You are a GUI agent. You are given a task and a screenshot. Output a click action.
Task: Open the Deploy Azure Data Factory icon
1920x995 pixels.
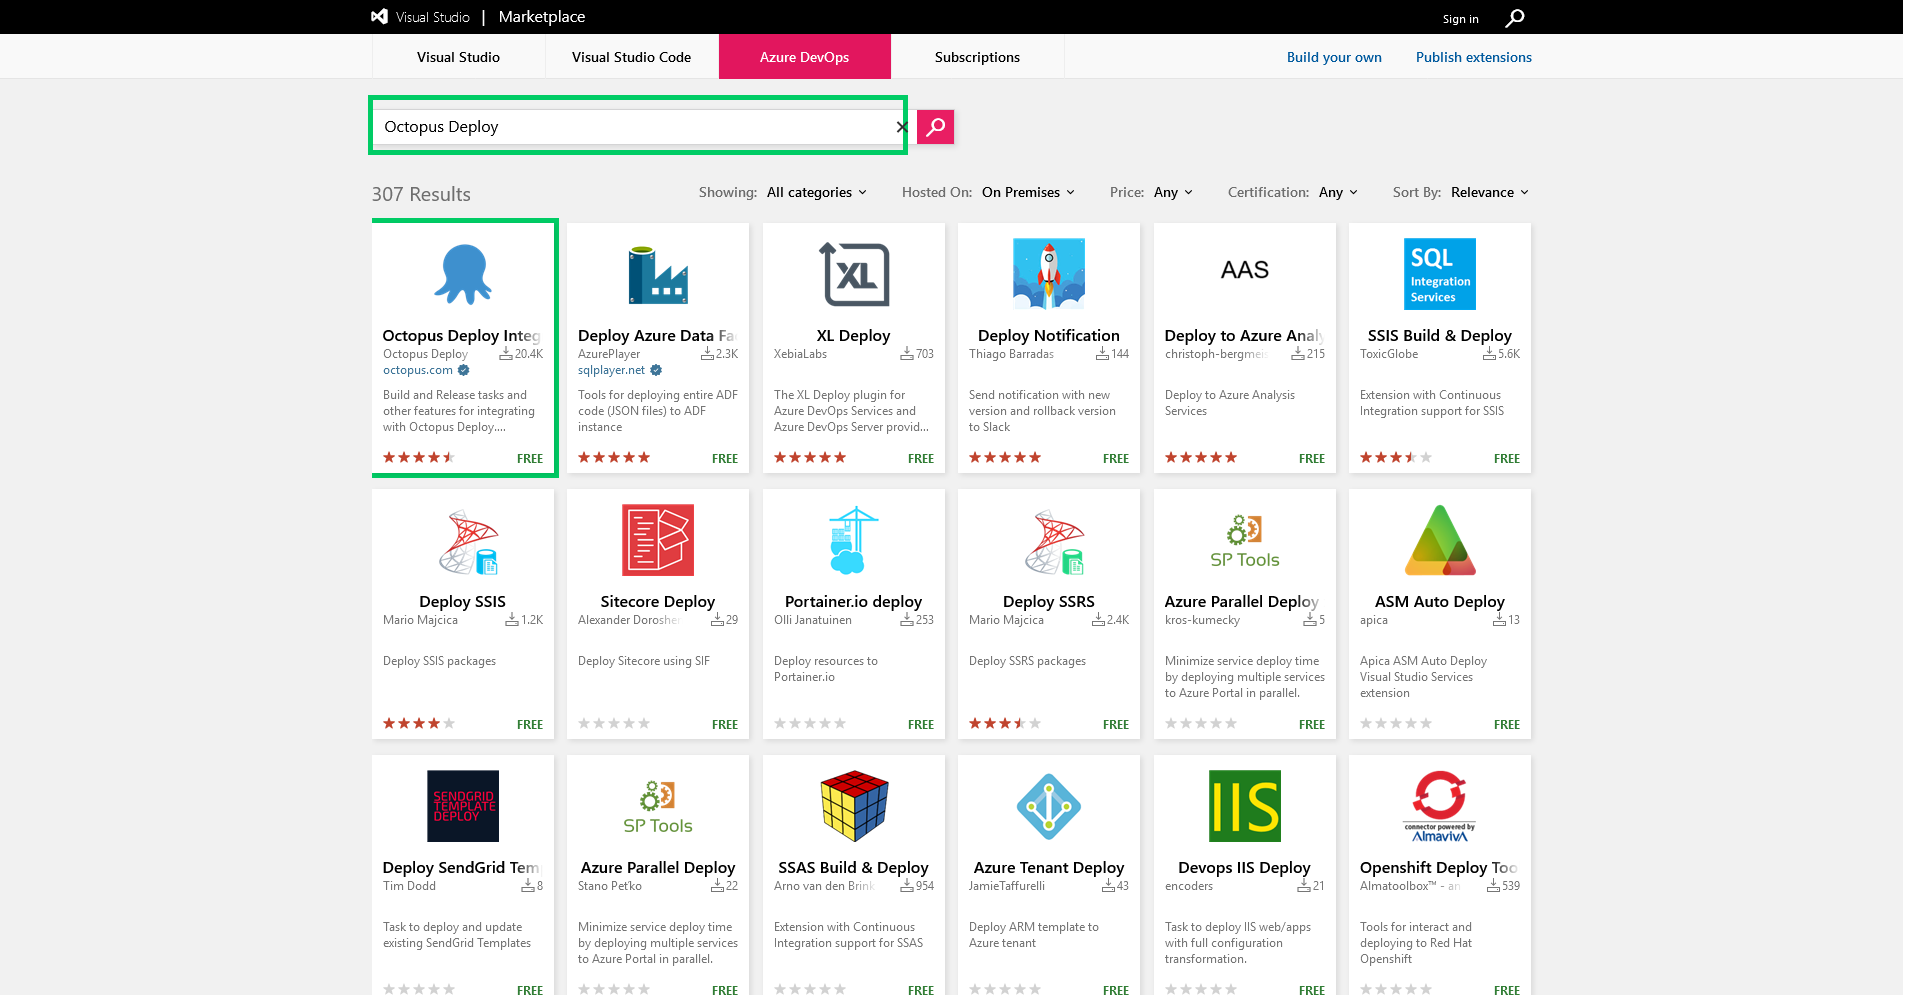tap(658, 274)
